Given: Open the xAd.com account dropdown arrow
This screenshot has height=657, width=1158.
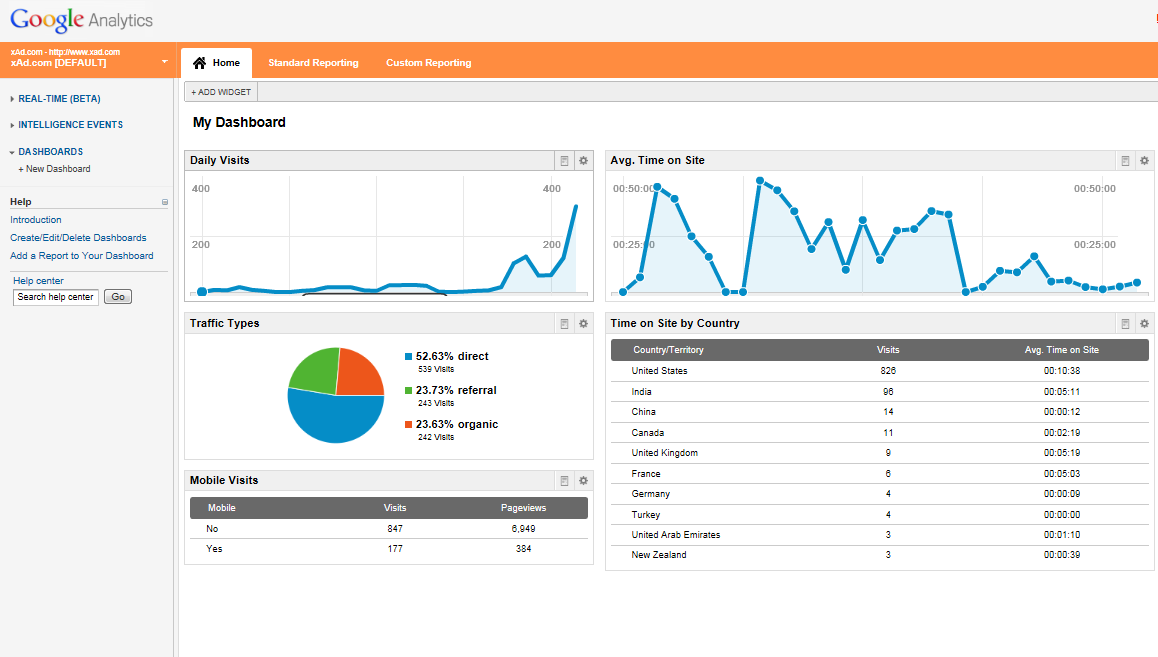Looking at the screenshot, I should point(165,62).
